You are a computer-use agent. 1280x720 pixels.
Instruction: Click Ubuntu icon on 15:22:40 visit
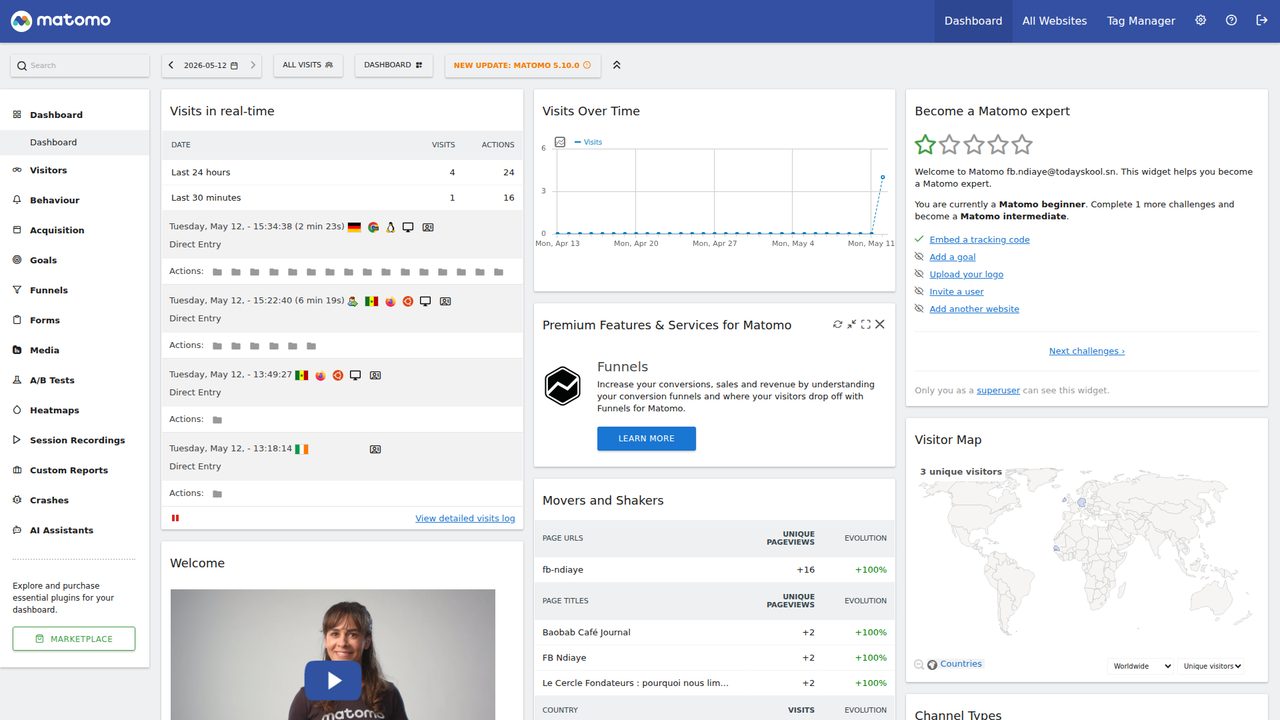pyautogui.click(x=408, y=301)
